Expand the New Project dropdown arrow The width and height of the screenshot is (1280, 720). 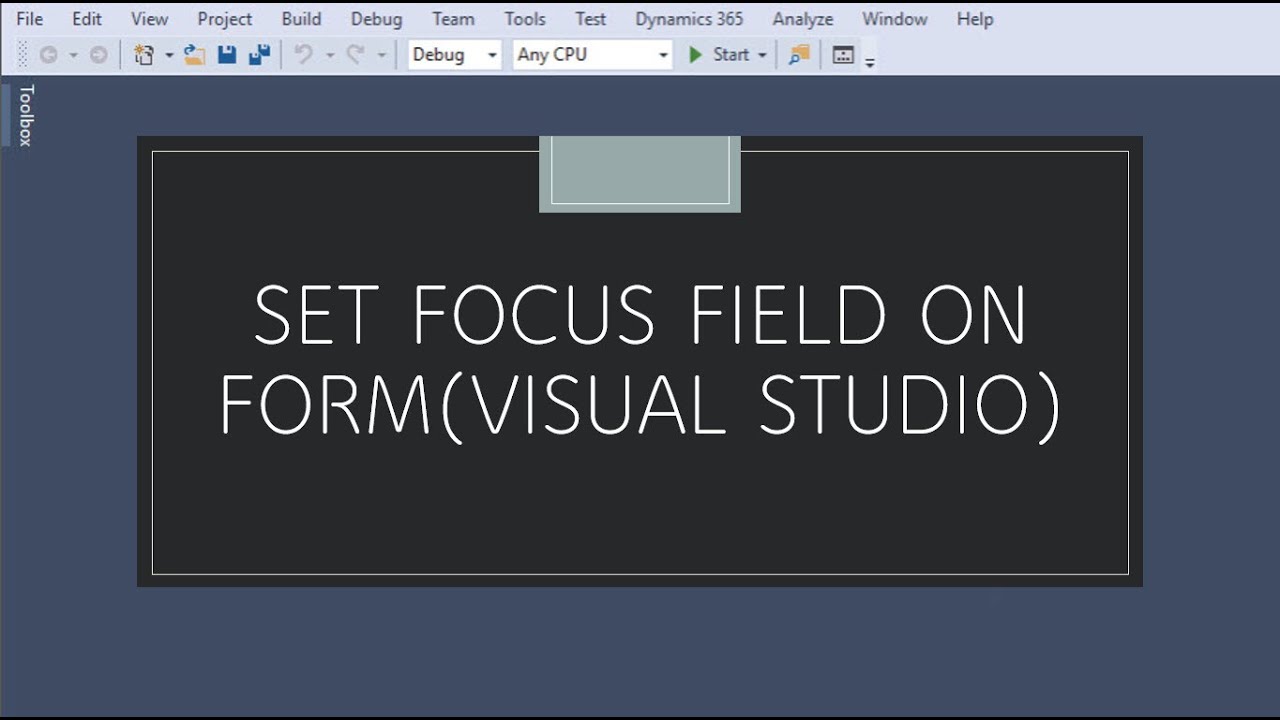169,56
